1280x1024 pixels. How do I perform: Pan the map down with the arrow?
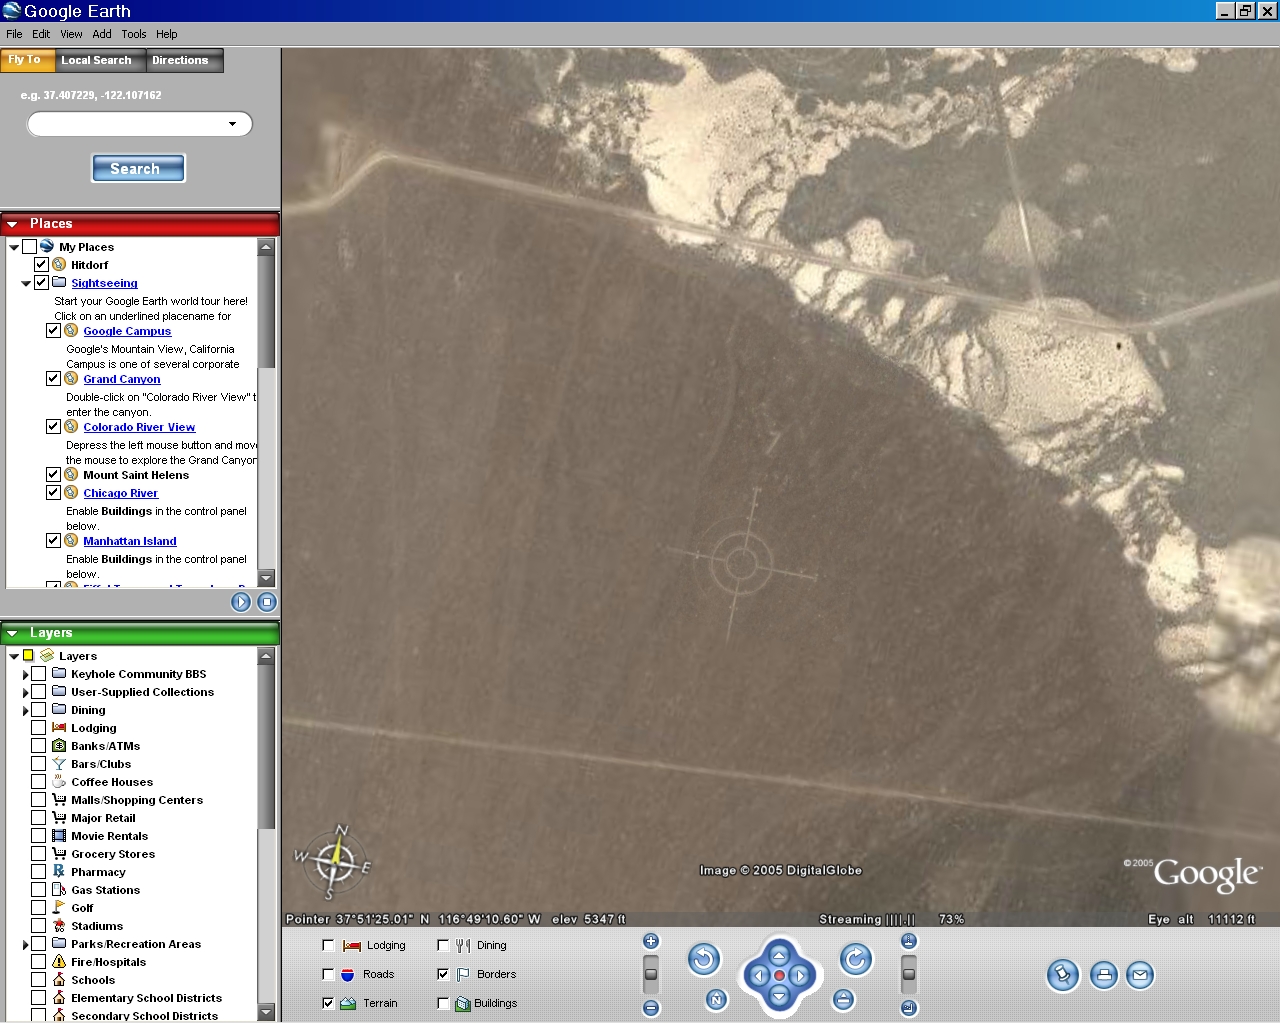(x=779, y=996)
